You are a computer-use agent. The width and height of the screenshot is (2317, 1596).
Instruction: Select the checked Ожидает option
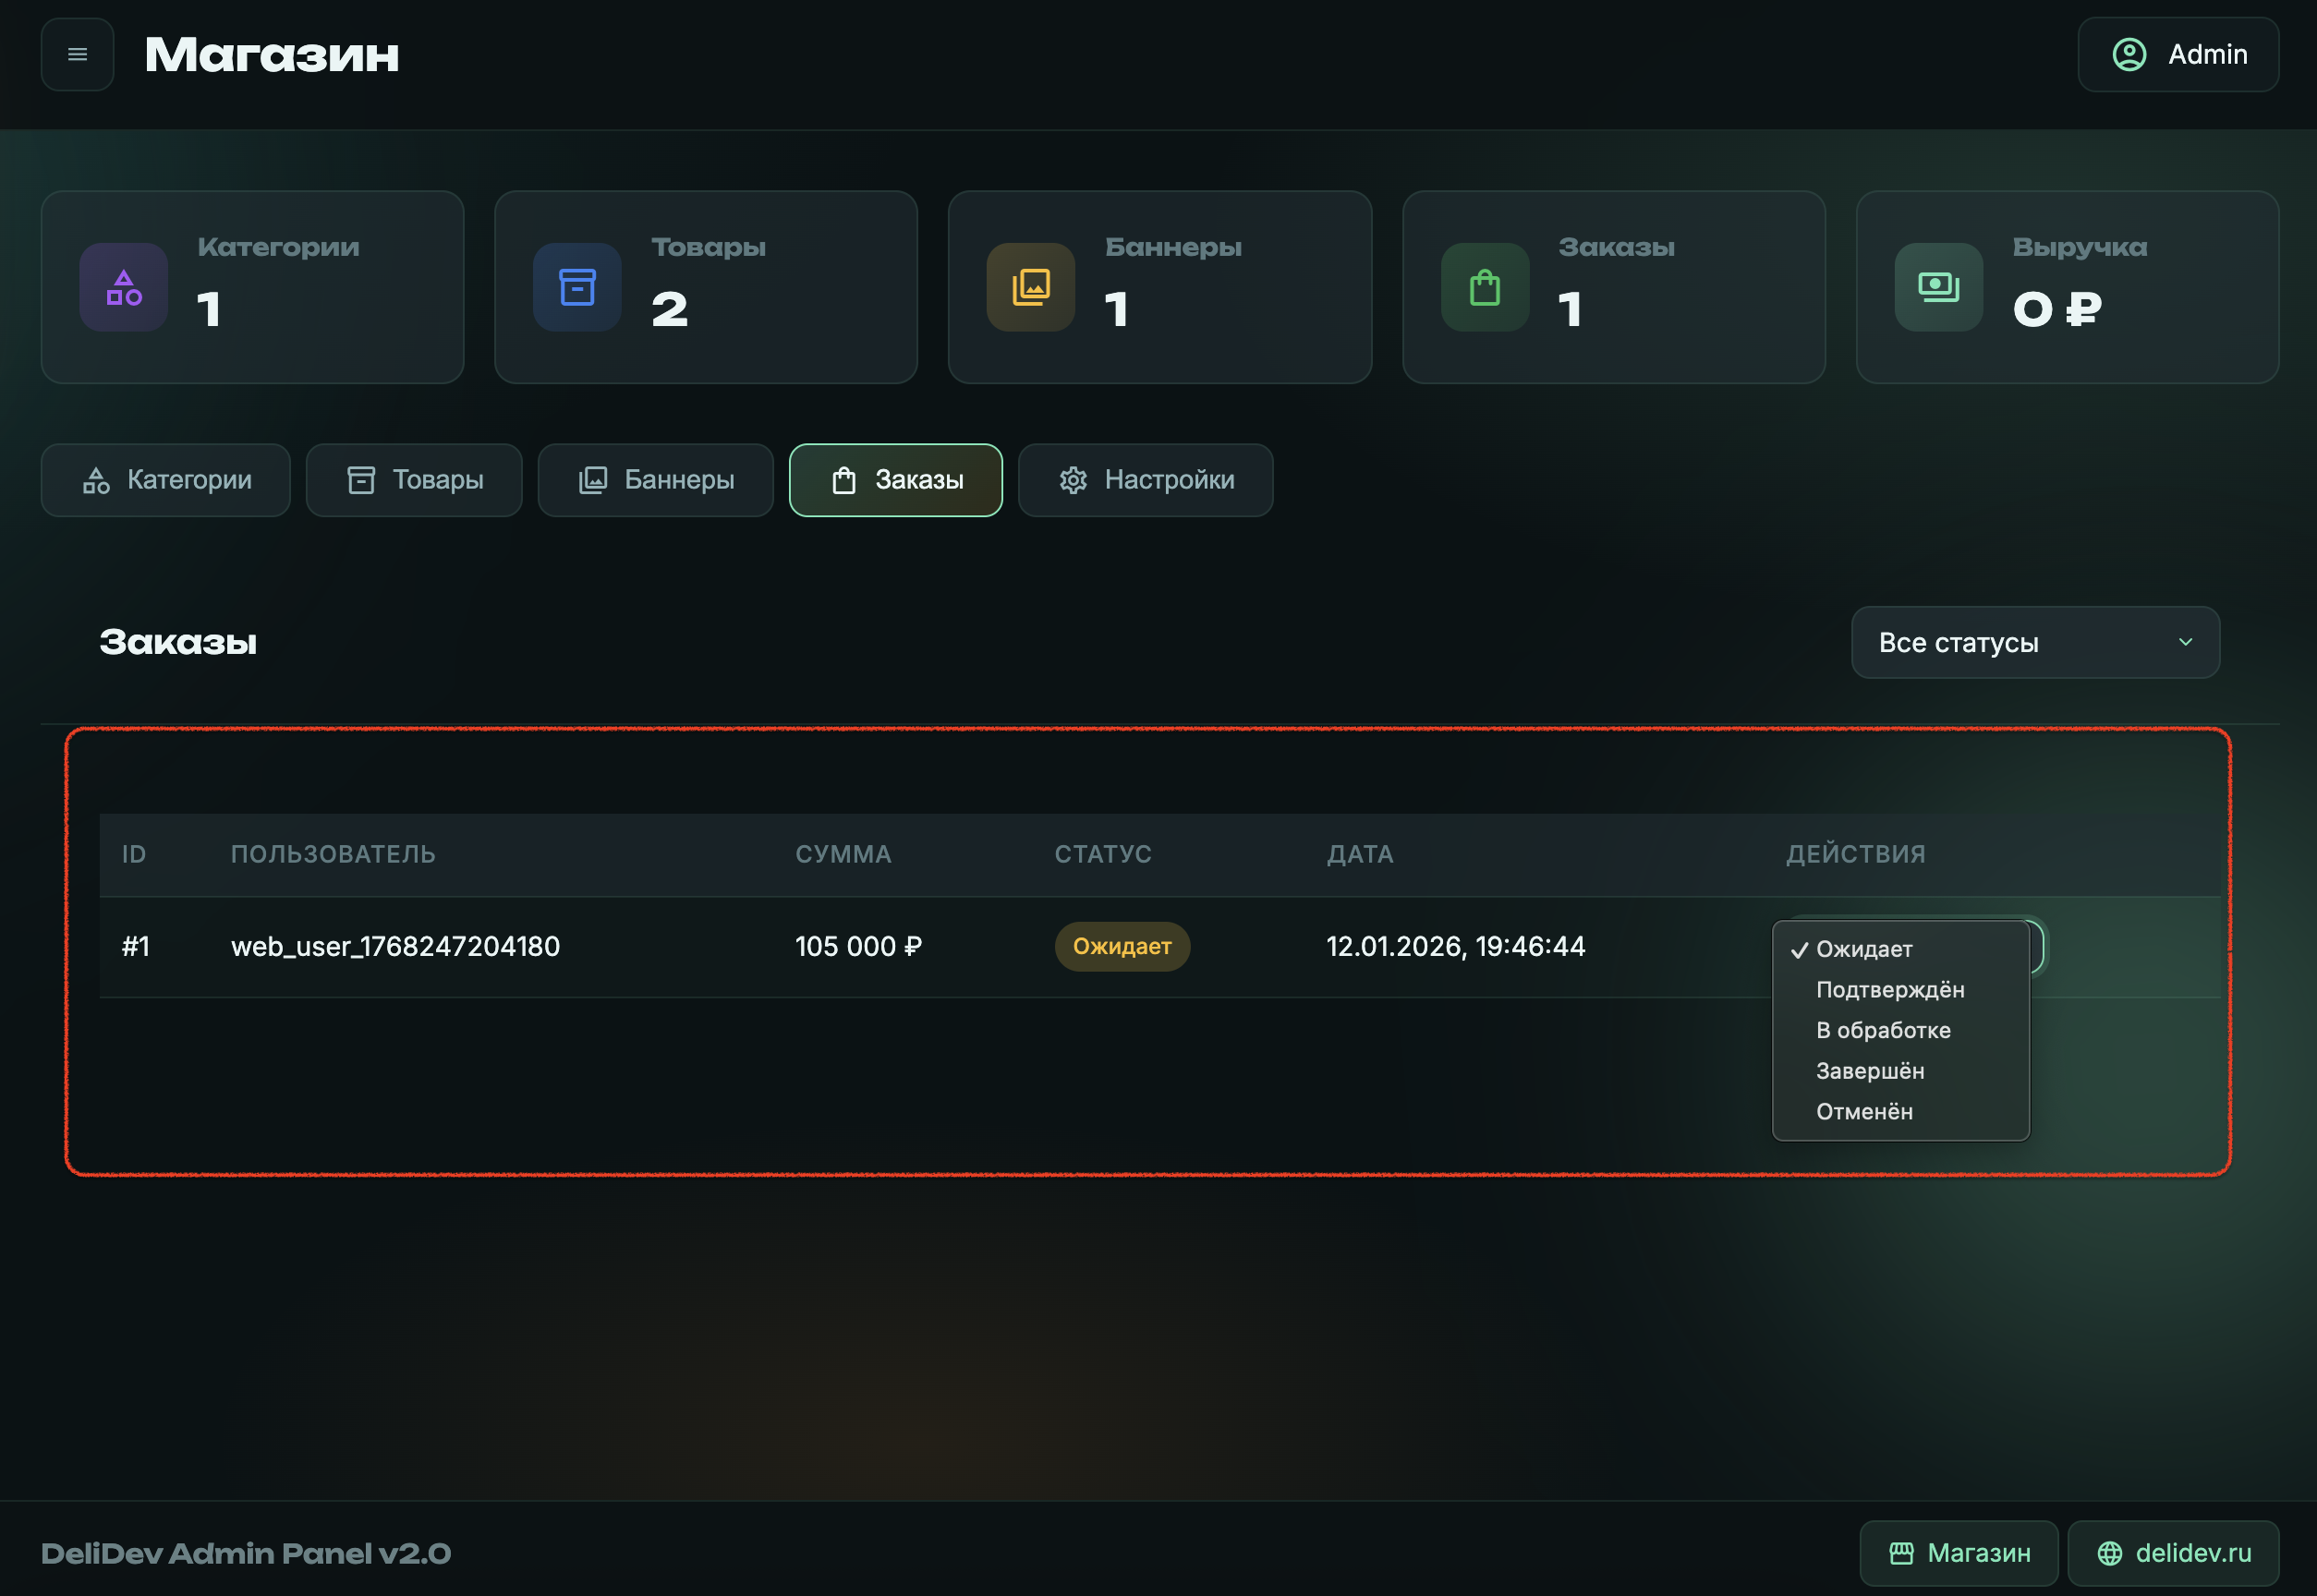1863,949
